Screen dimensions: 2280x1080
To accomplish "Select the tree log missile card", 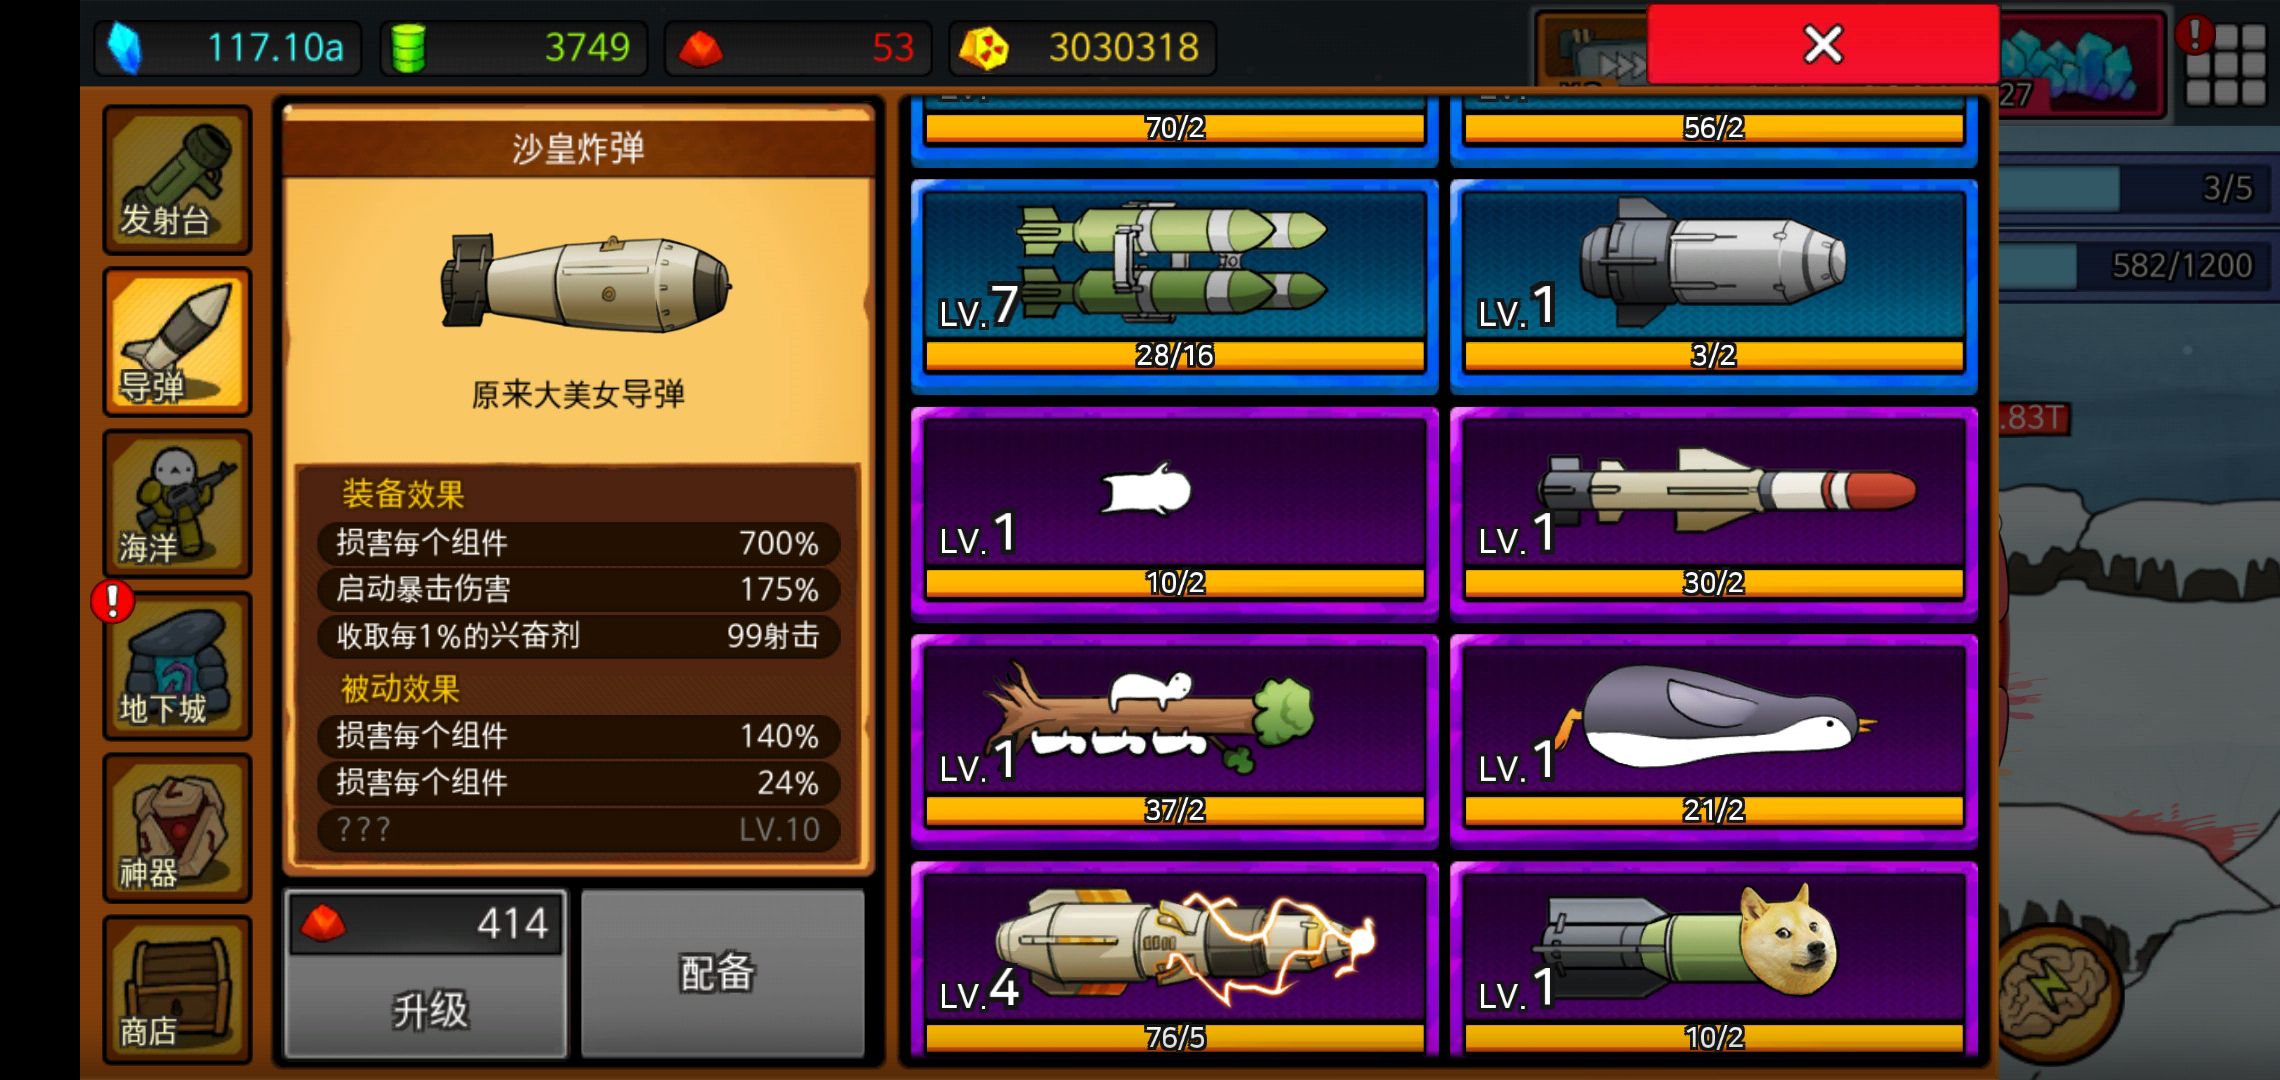I will tap(1174, 740).
